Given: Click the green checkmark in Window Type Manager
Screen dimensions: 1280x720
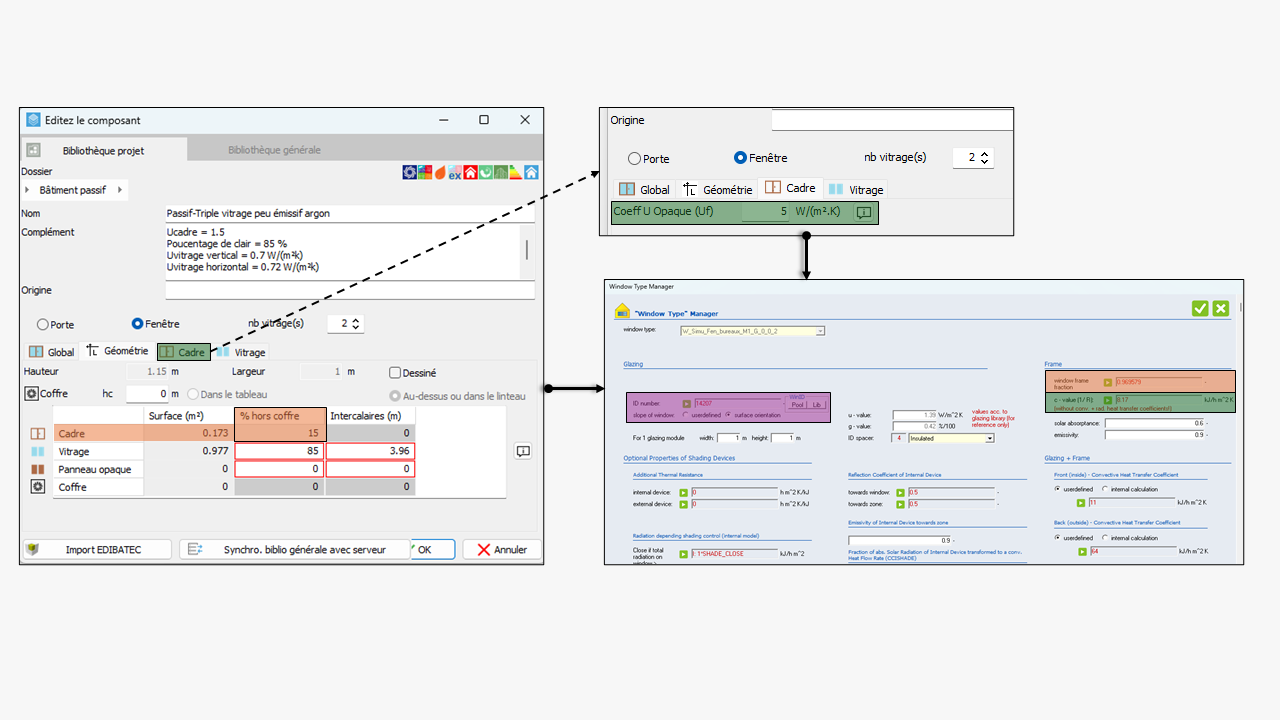Looking at the screenshot, I should (x=1200, y=309).
